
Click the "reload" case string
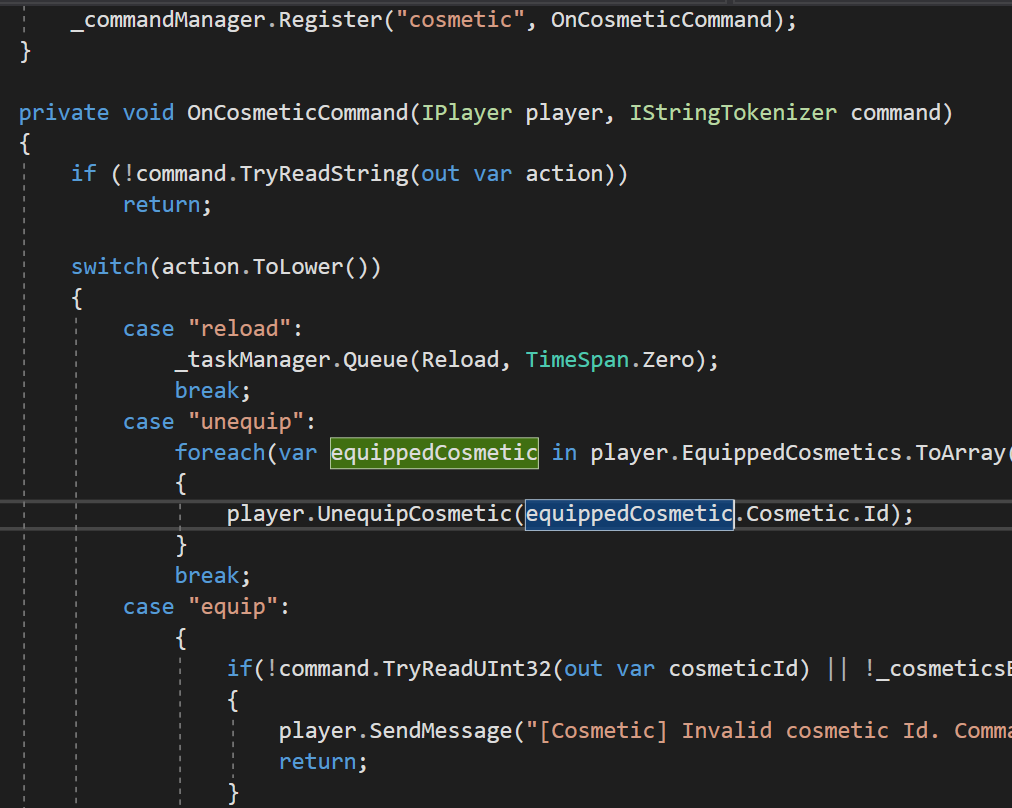click(x=239, y=329)
